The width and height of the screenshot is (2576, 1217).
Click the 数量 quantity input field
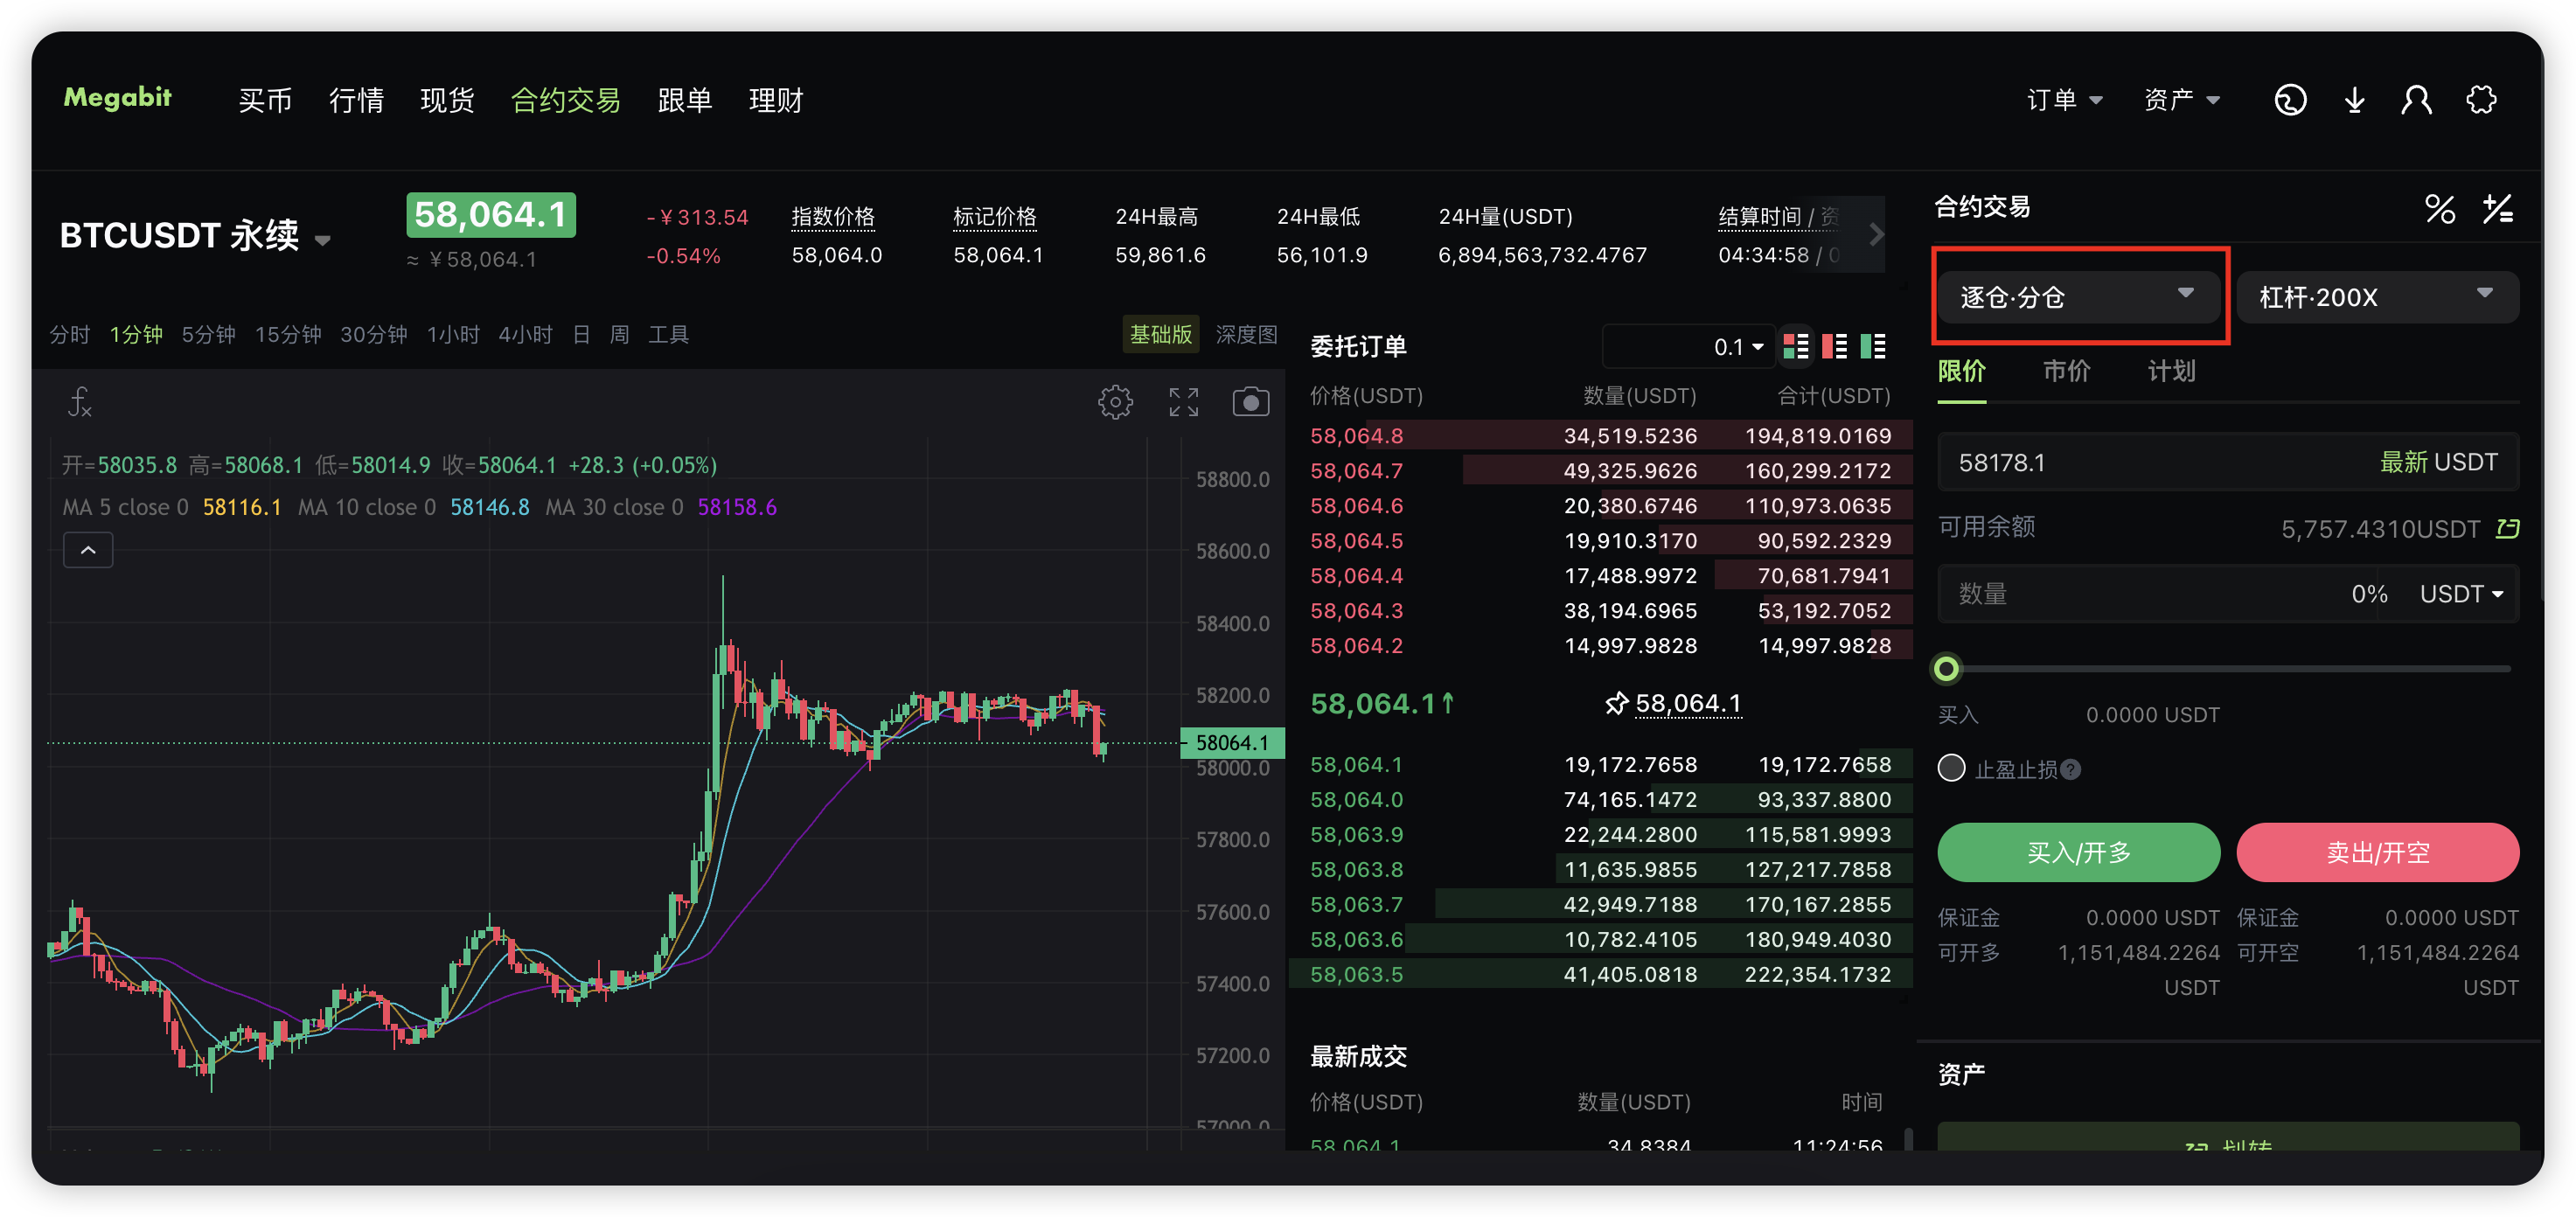[2139, 594]
